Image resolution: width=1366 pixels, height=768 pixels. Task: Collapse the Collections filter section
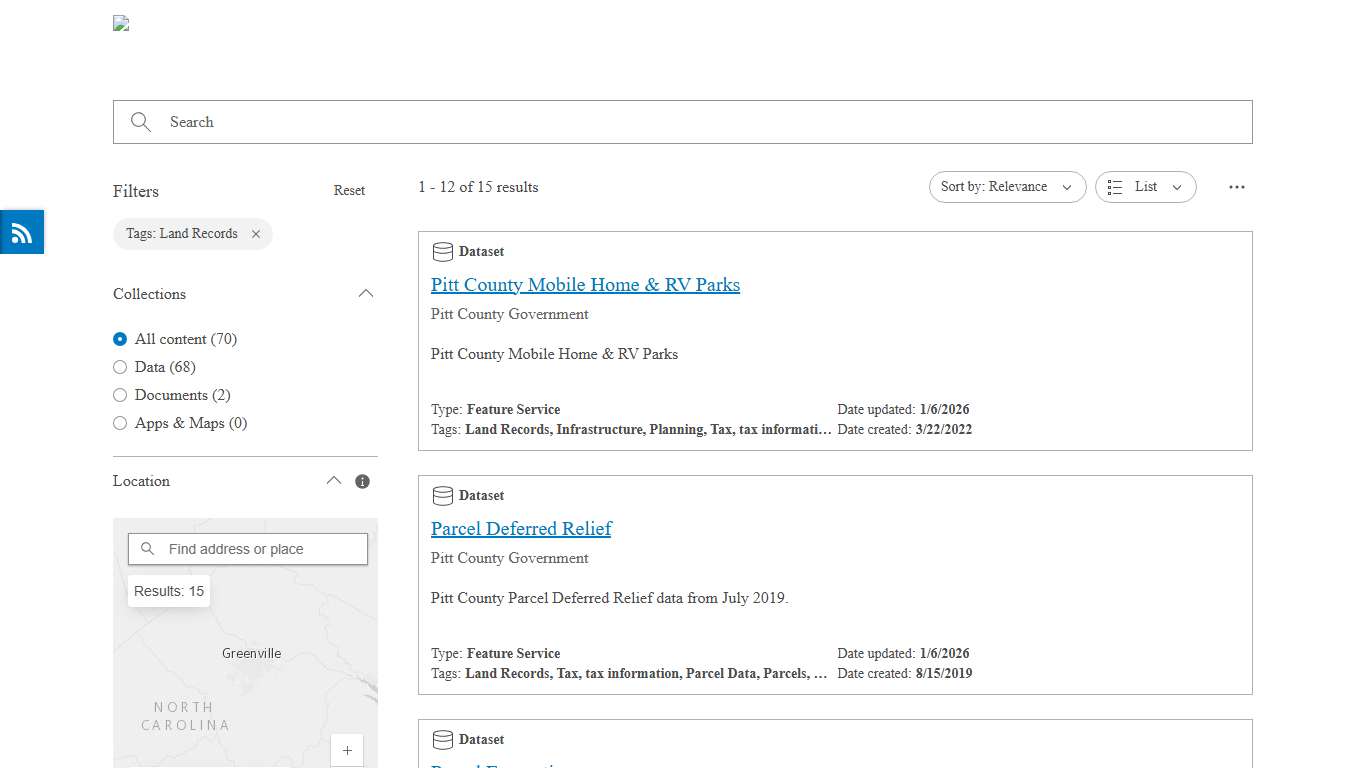click(x=366, y=294)
